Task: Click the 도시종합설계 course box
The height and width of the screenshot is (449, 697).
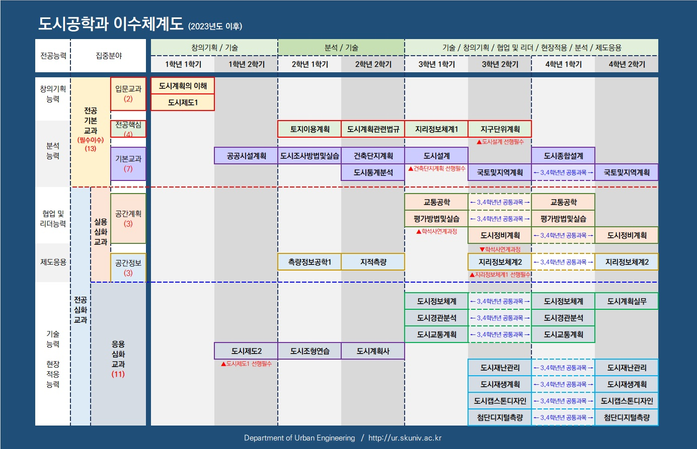Action: pyautogui.click(x=563, y=156)
